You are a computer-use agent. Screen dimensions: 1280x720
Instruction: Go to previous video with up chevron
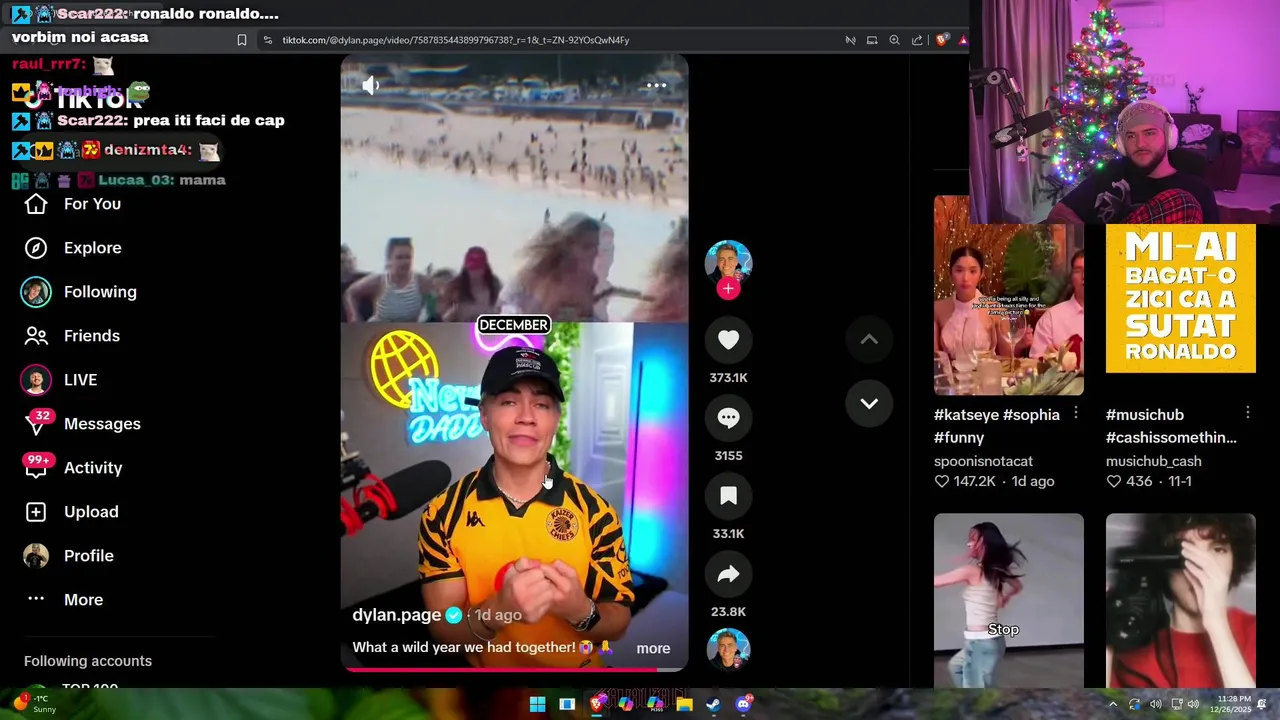pyautogui.click(x=869, y=340)
